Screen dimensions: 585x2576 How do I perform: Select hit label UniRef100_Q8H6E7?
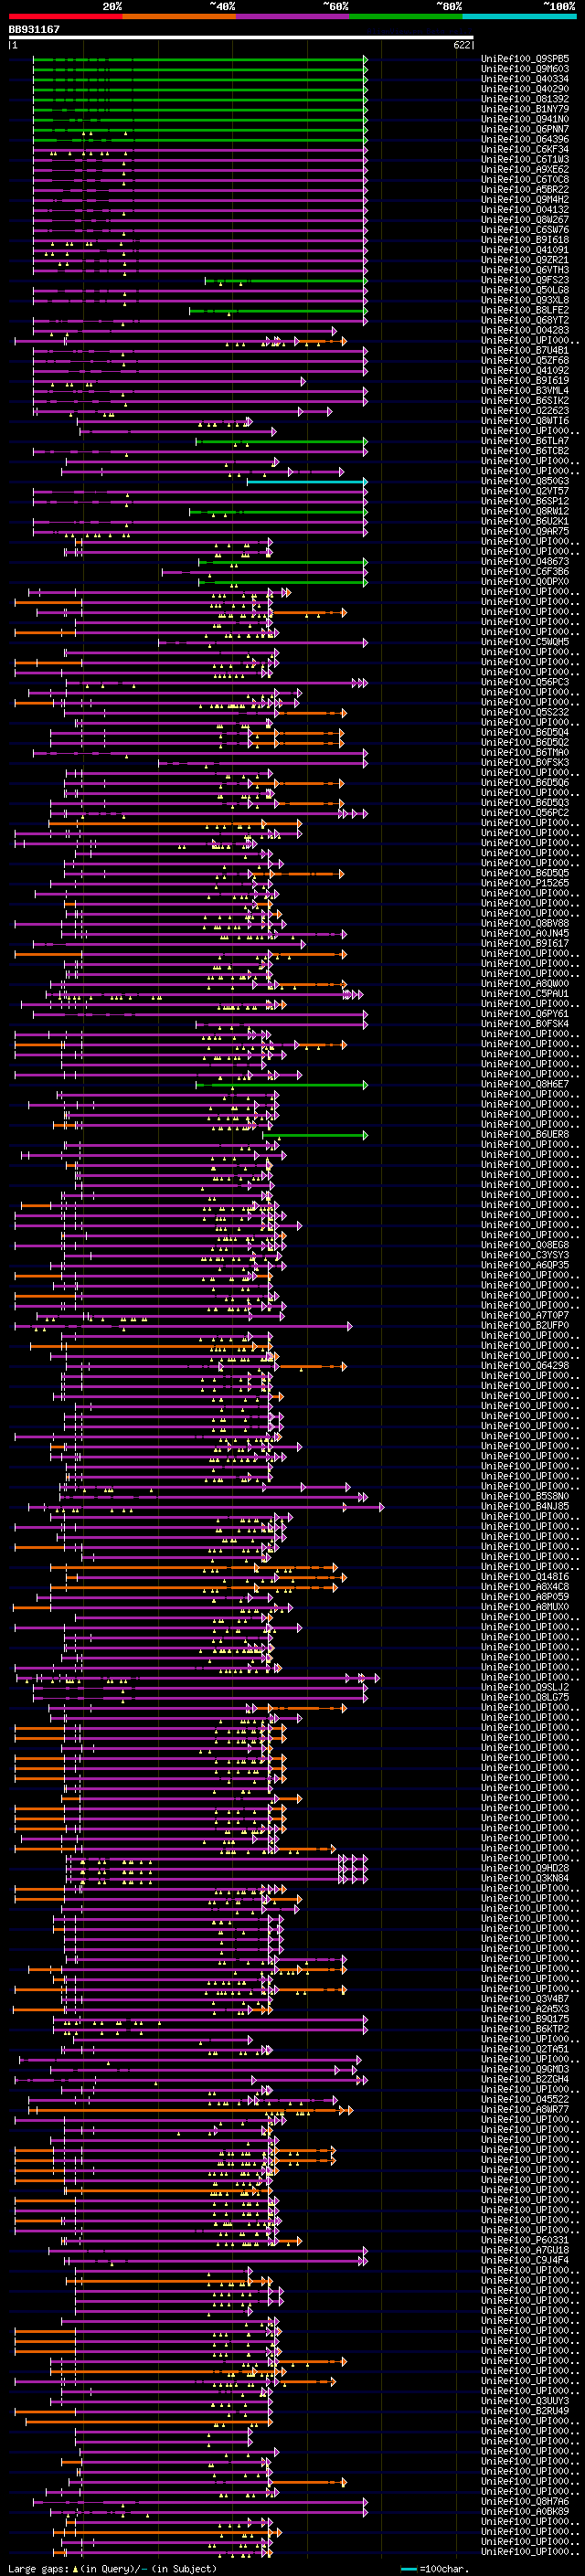[x=525, y=1084]
